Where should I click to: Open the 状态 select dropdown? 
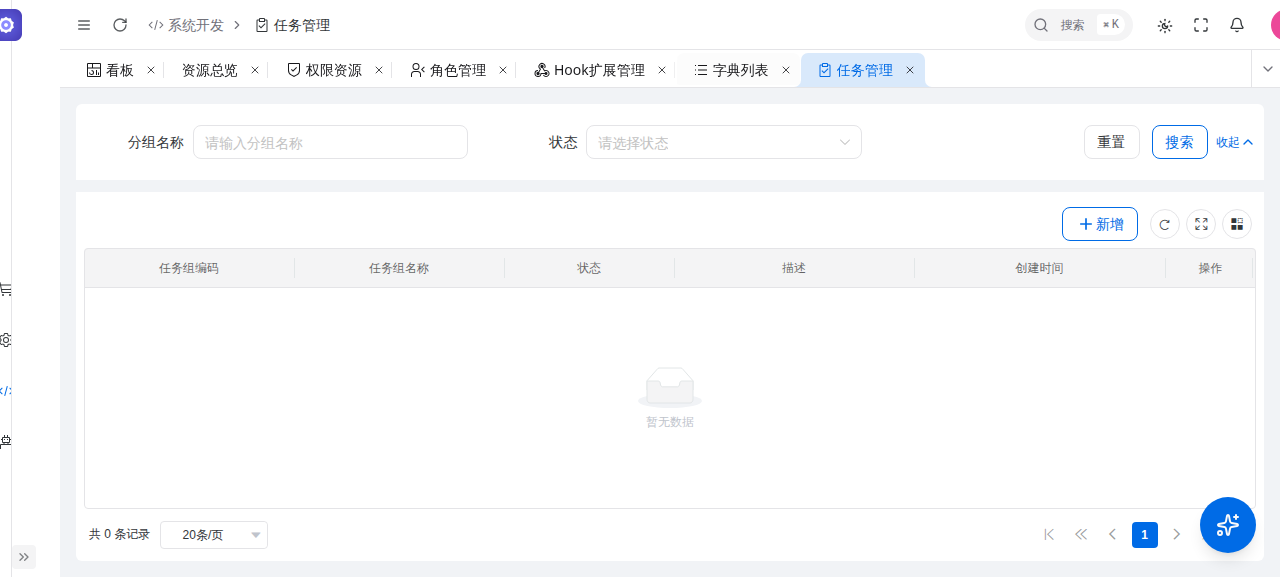pyautogui.click(x=724, y=142)
